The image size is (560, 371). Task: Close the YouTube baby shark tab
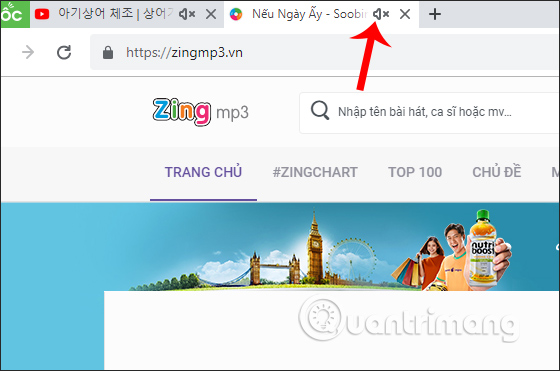pos(211,14)
